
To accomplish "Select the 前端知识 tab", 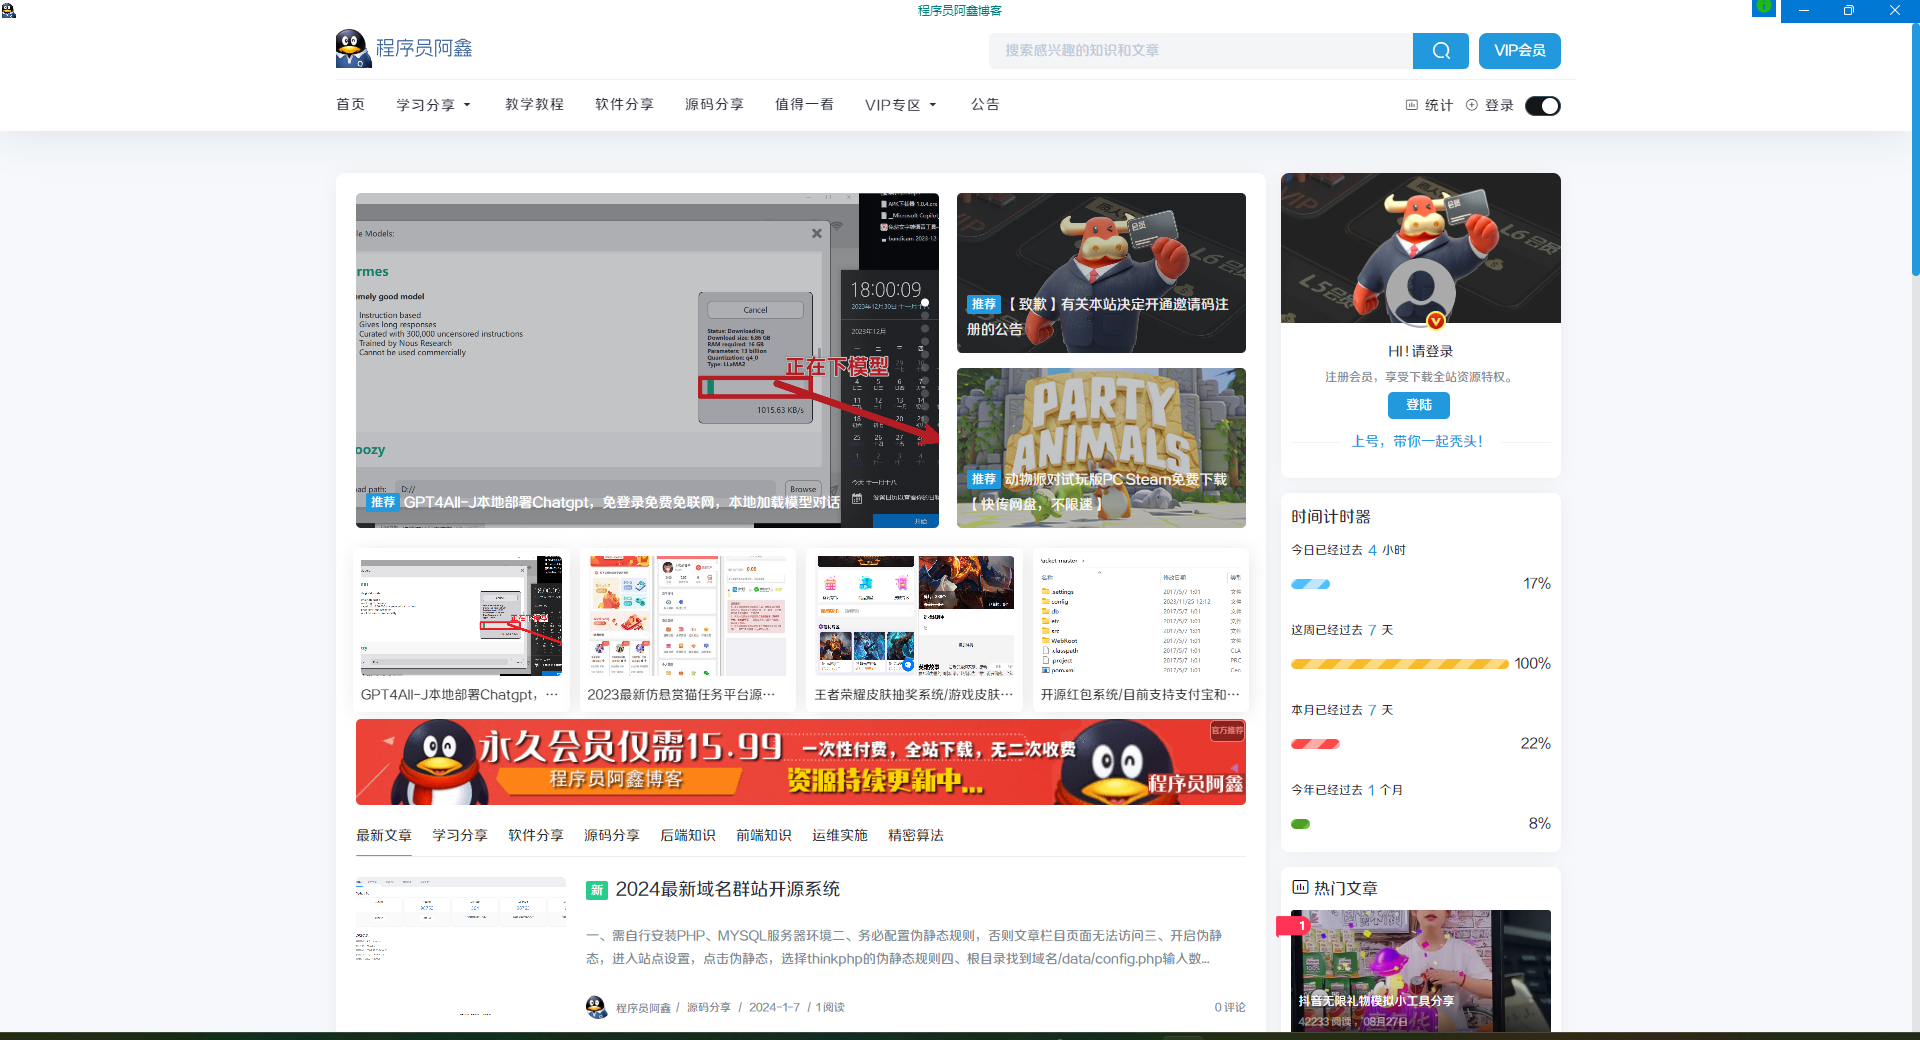I will 764,836.
